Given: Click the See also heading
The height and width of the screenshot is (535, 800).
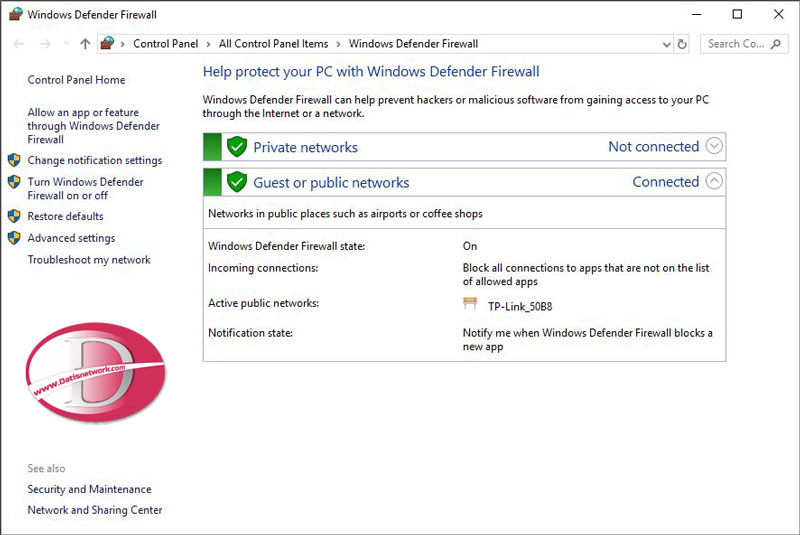Looking at the screenshot, I should click(46, 468).
